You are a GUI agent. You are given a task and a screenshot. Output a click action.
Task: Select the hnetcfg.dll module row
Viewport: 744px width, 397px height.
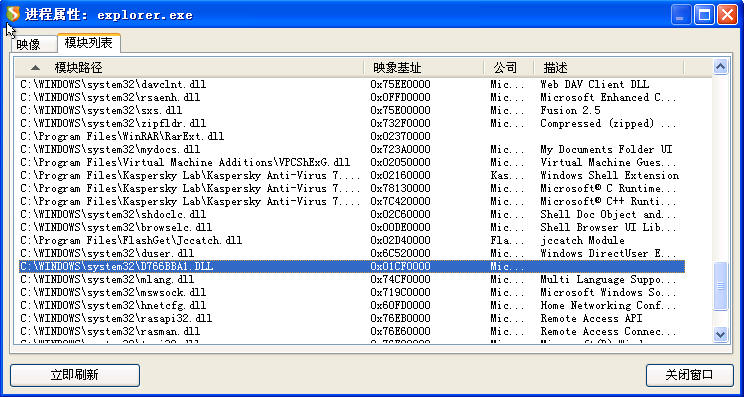click(x=352, y=305)
